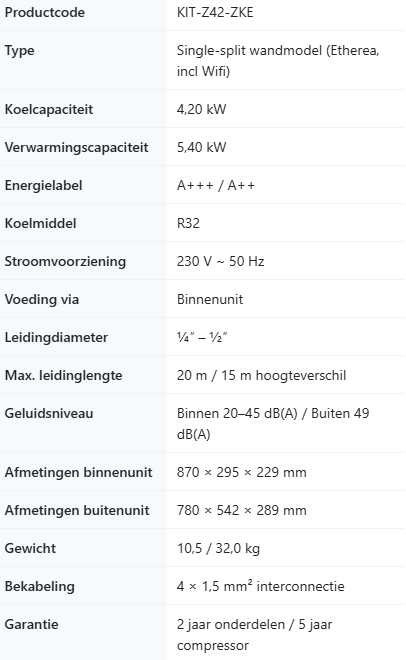Select the 20 m / 15 m hoogteverschil text

coord(261,375)
